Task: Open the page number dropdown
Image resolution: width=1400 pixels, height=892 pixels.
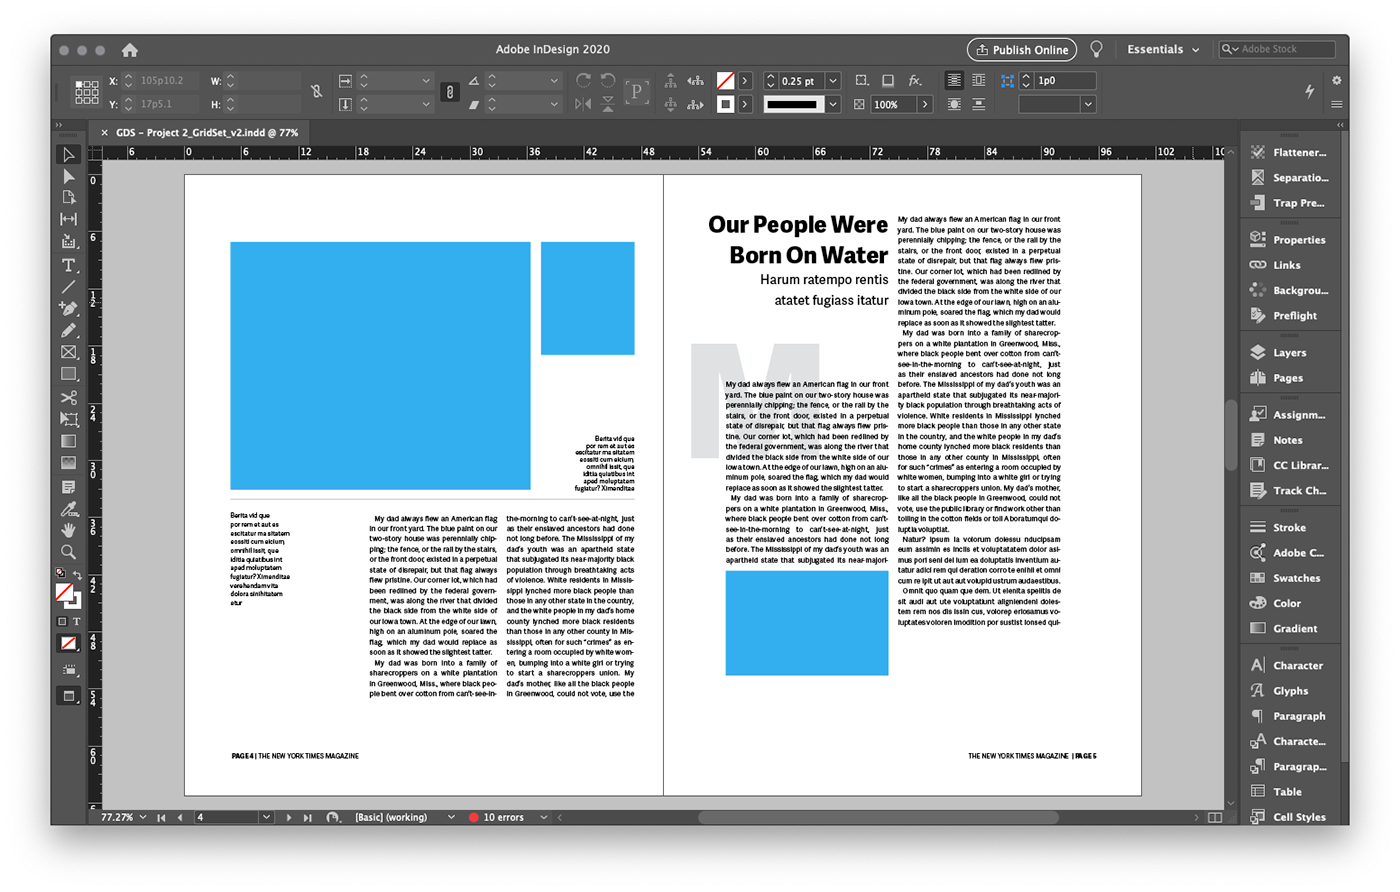Action: [x=266, y=817]
